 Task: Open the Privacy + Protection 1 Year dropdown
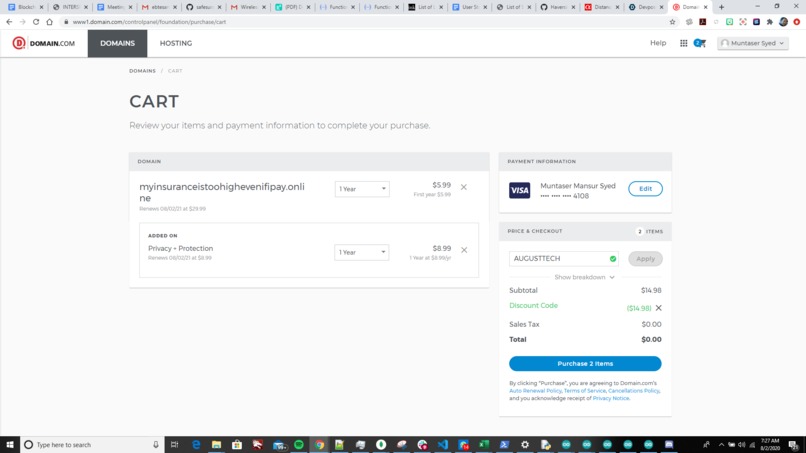361,252
